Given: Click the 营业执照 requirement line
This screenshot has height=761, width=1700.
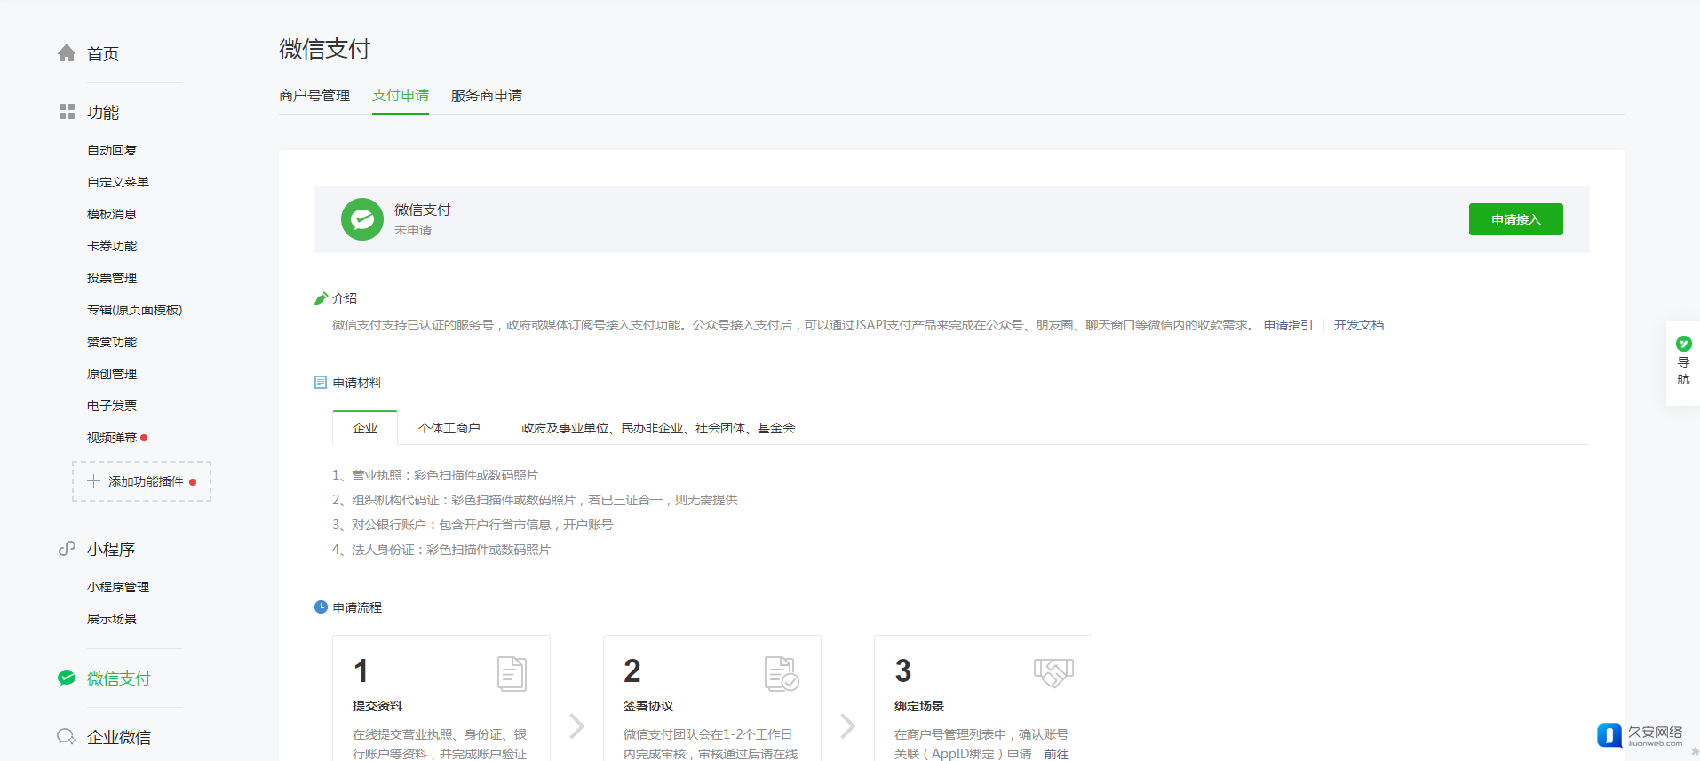Looking at the screenshot, I should click(435, 475).
